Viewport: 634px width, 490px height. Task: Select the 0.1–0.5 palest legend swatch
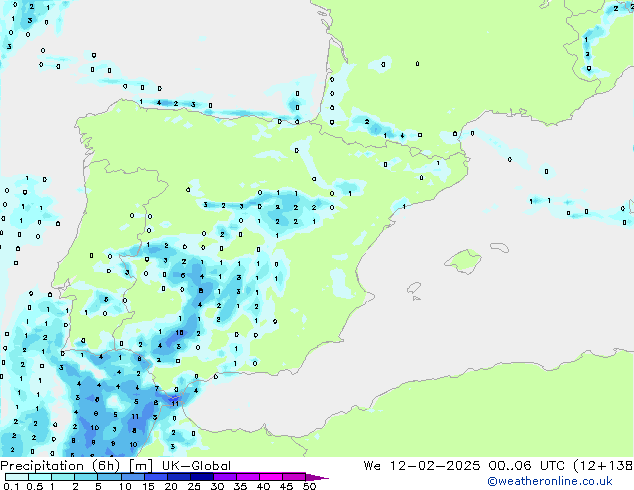pyautogui.click(x=17, y=477)
